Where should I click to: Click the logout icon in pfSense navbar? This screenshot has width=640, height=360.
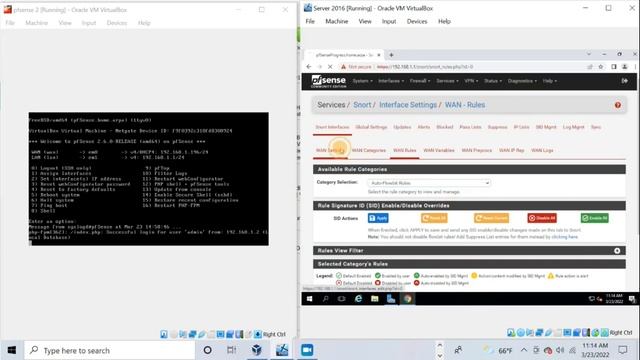[x=624, y=81]
